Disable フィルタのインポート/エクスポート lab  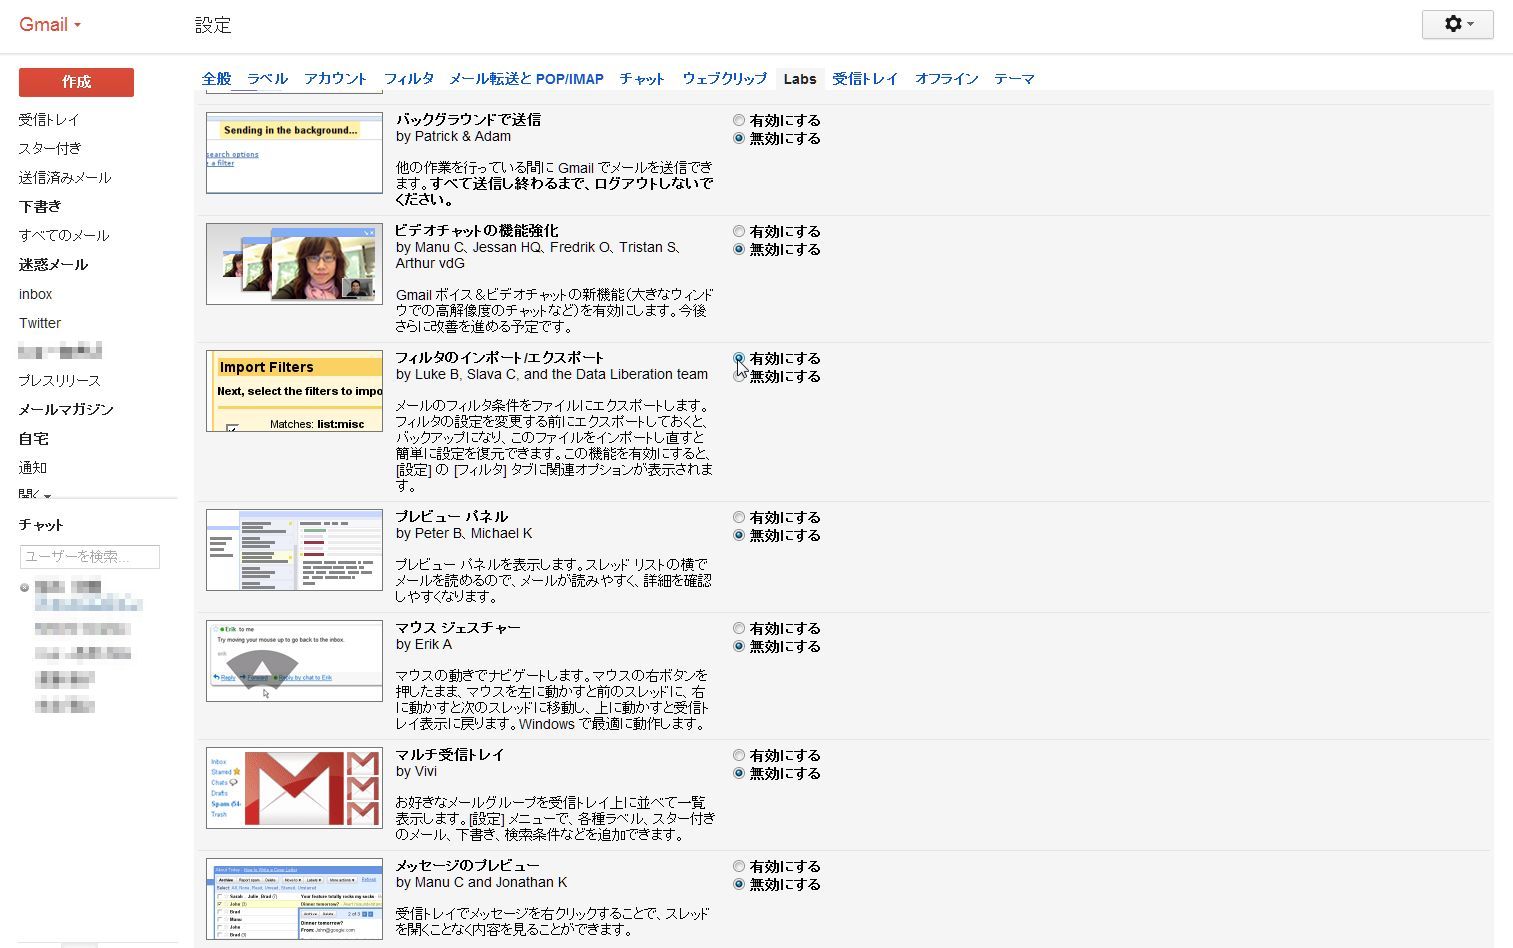[739, 376]
